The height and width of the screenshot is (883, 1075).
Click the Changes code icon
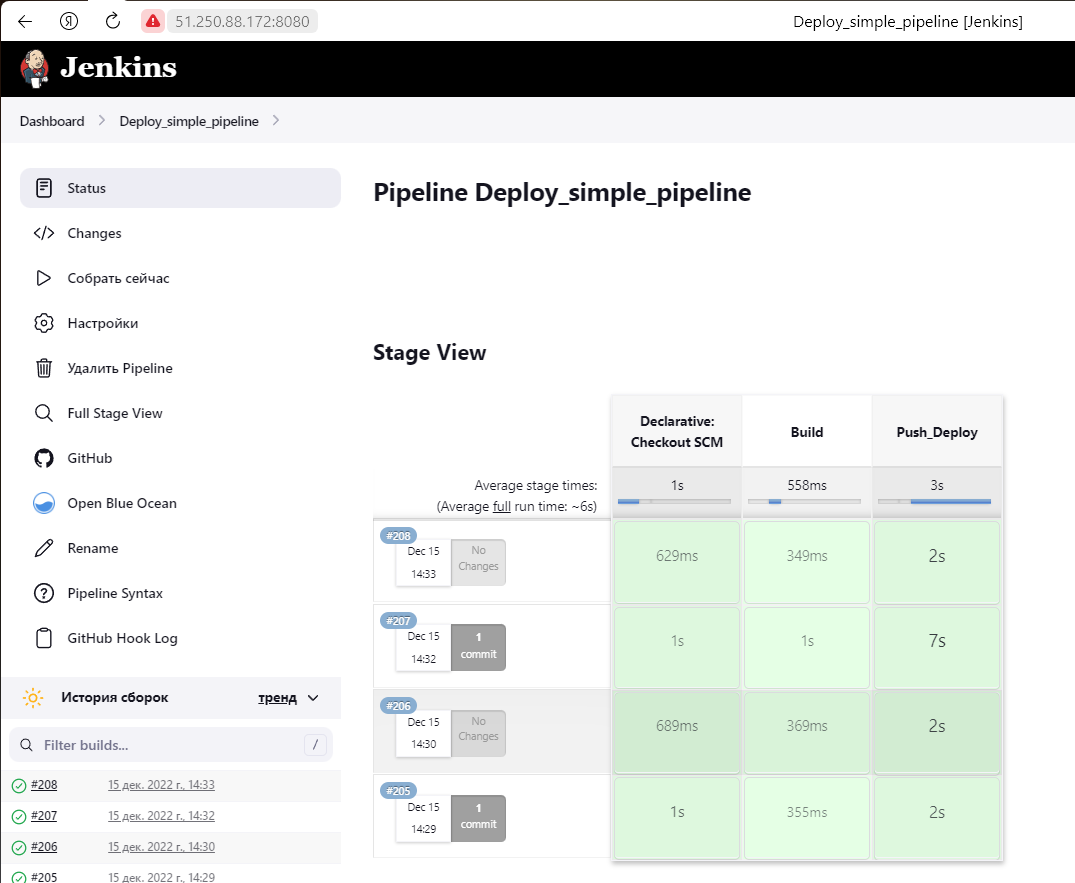point(44,233)
